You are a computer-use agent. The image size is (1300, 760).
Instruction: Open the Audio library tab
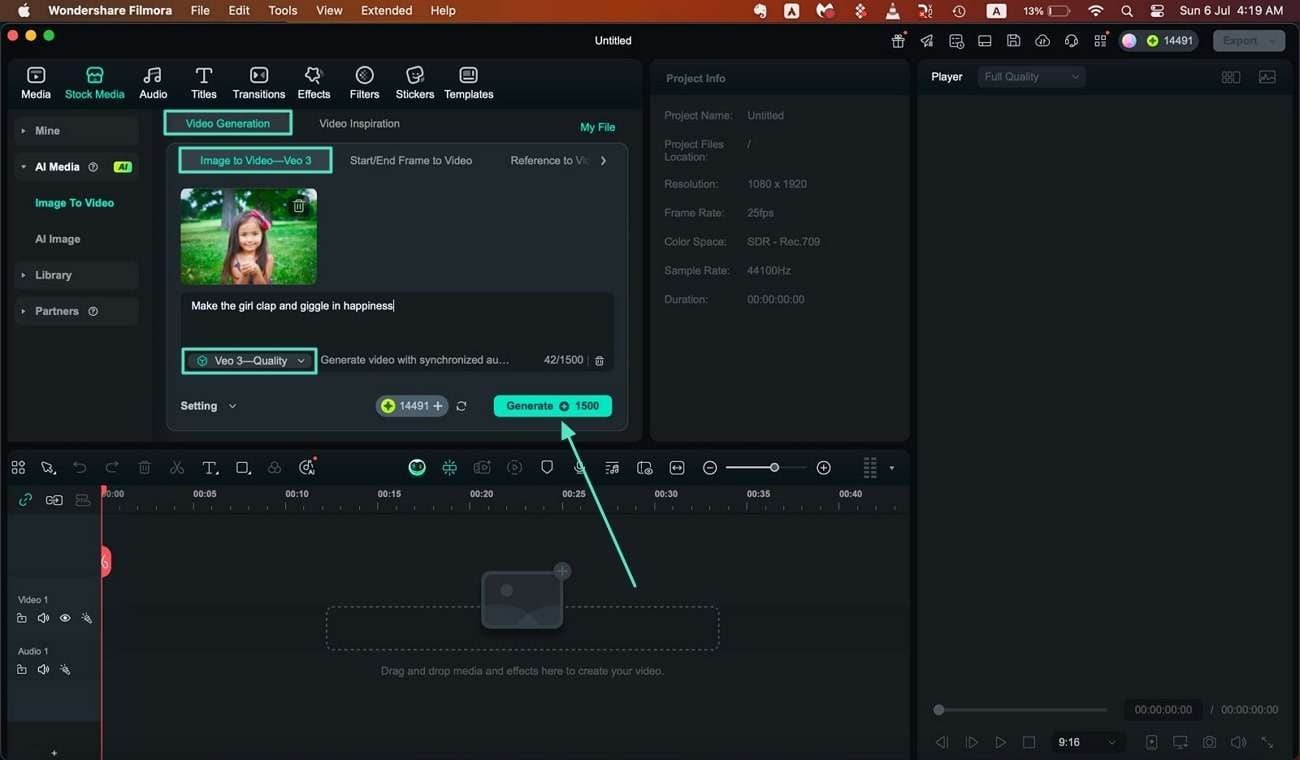[x=153, y=82]
